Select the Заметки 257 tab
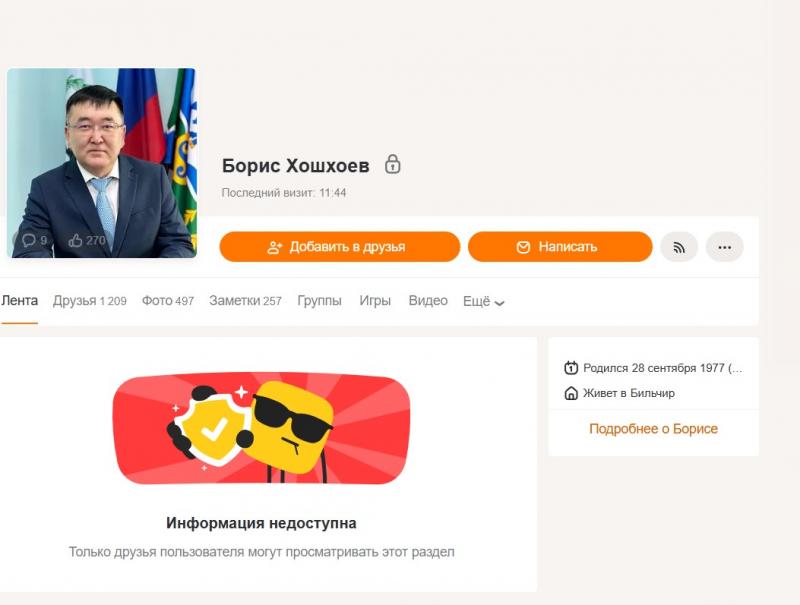The height and width of the screenshot is (605, 800). (245, 301)
